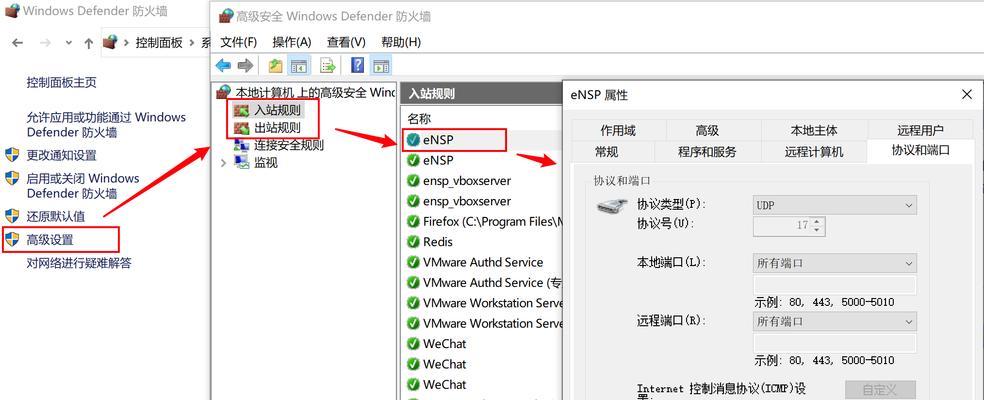Expand the 监视 tree node
This screenshot has height=400, width=984.
[223, 163]
